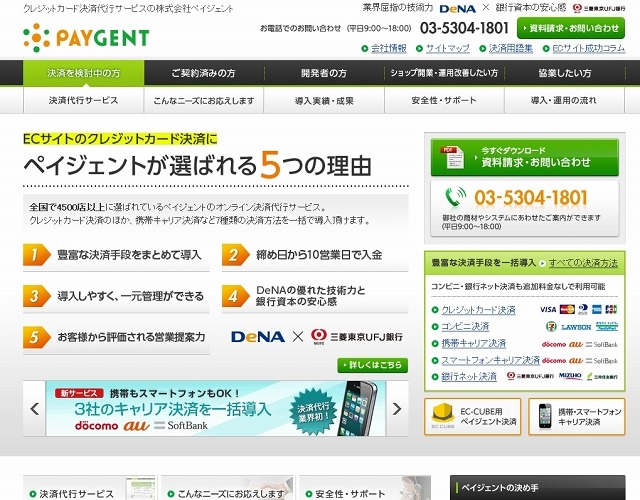Click reason 豊富な決済手段をまとめて導入
This screenshot has height=500, width=640.
coord(129,255)
